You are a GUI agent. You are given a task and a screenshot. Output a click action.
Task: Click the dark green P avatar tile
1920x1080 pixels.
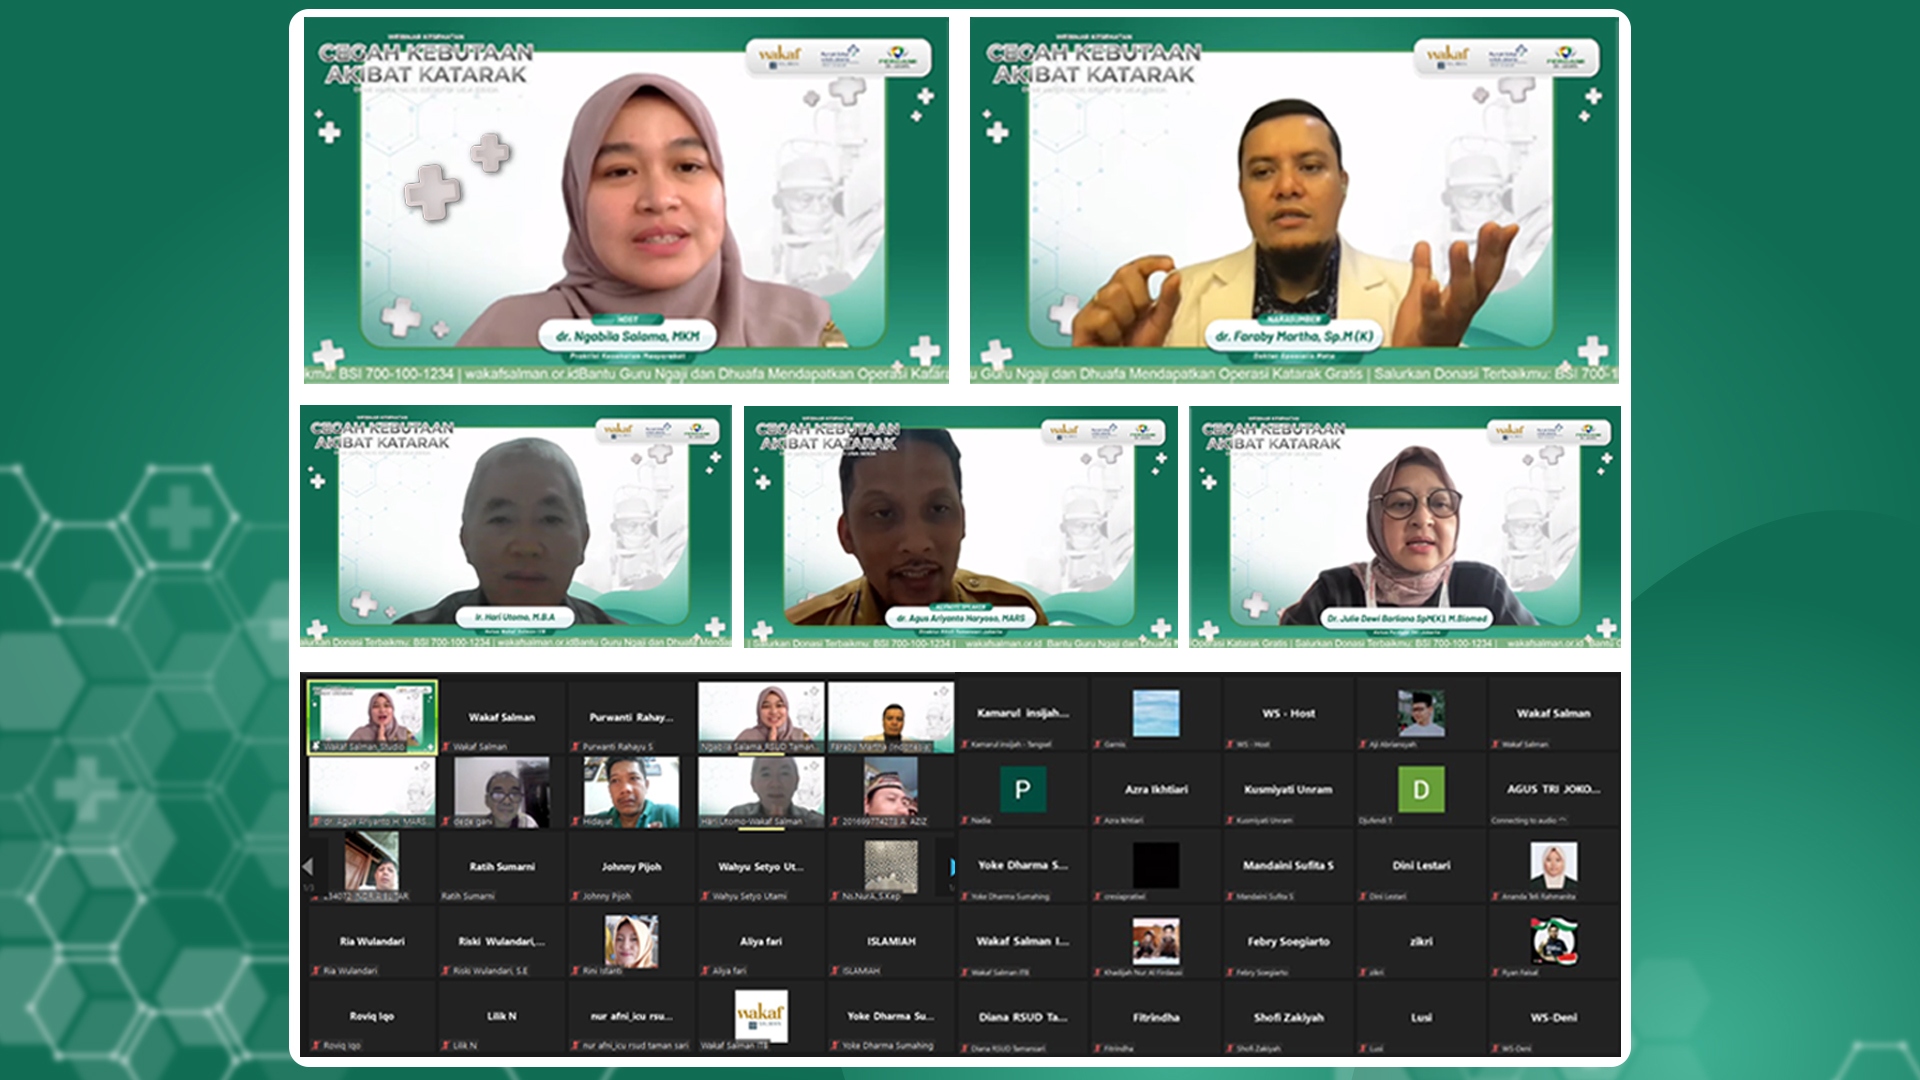pyautogui.click(x=1022, y=789)
